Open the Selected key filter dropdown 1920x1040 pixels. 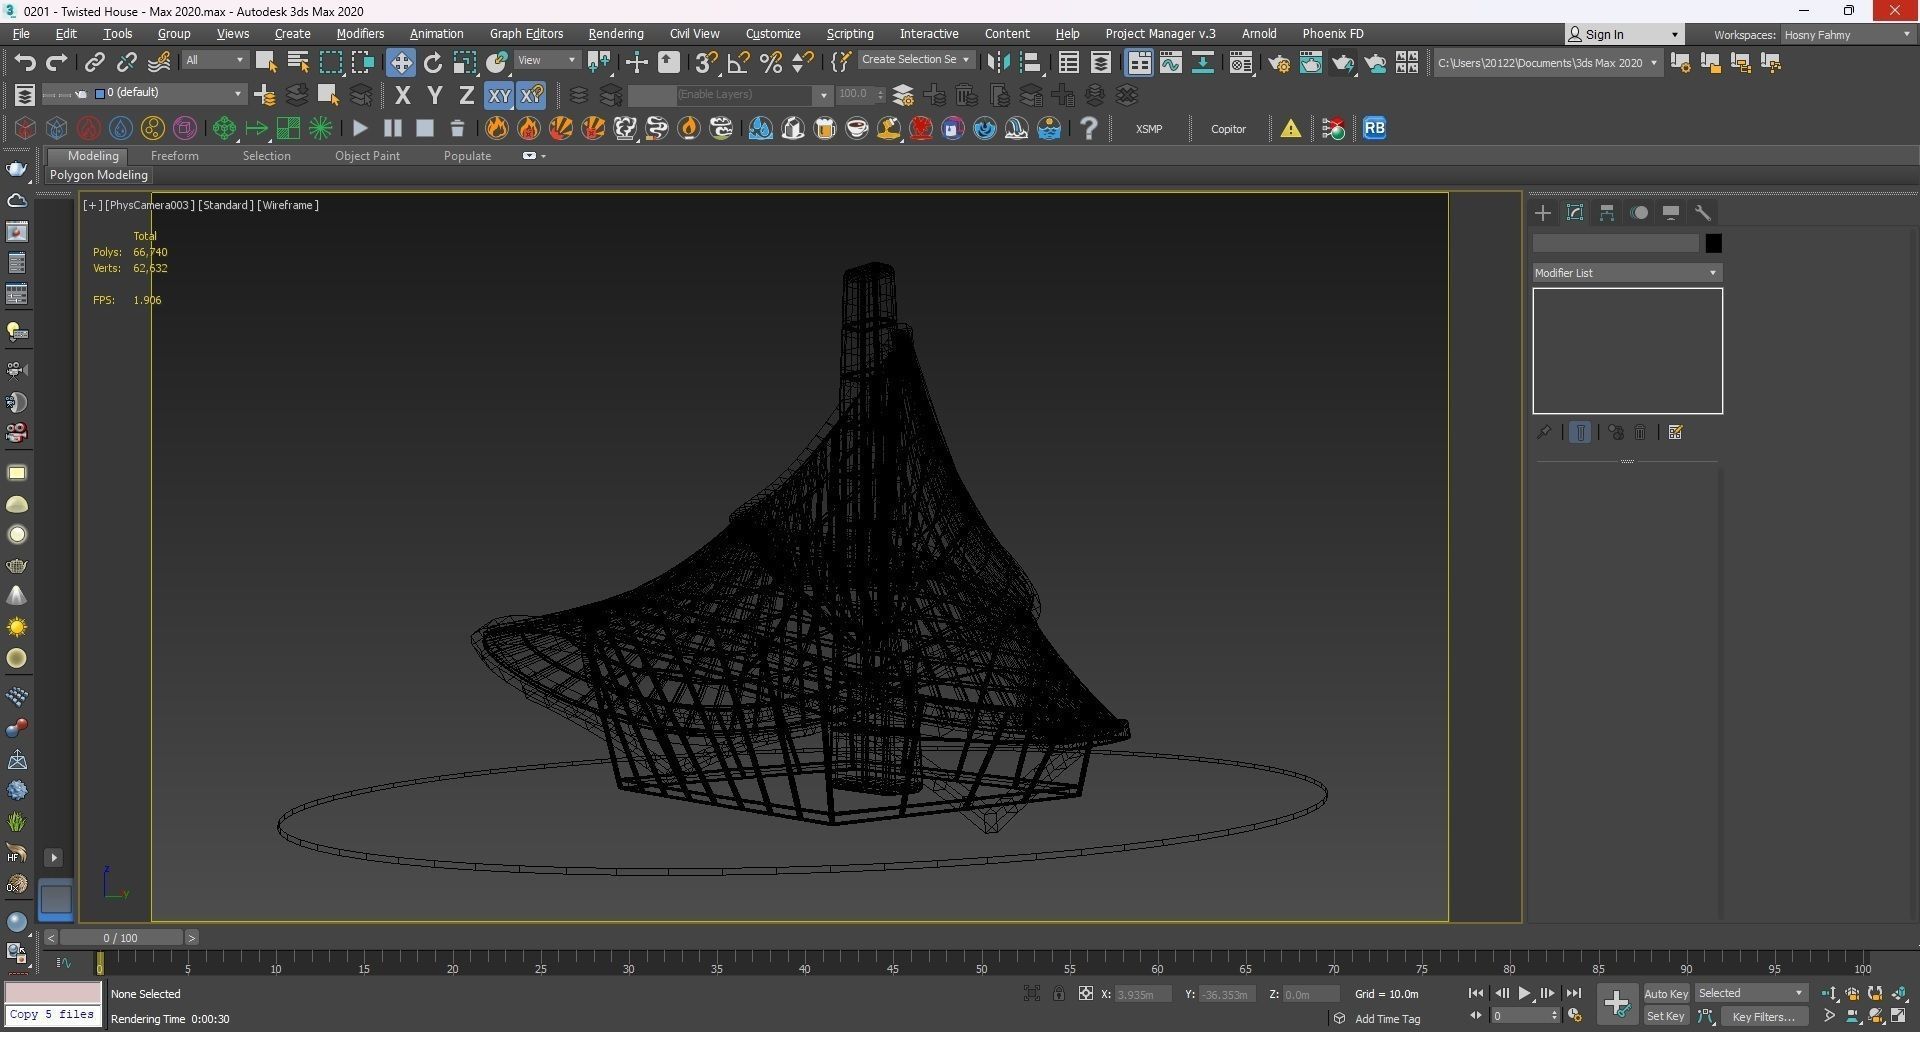(1750, 993)
